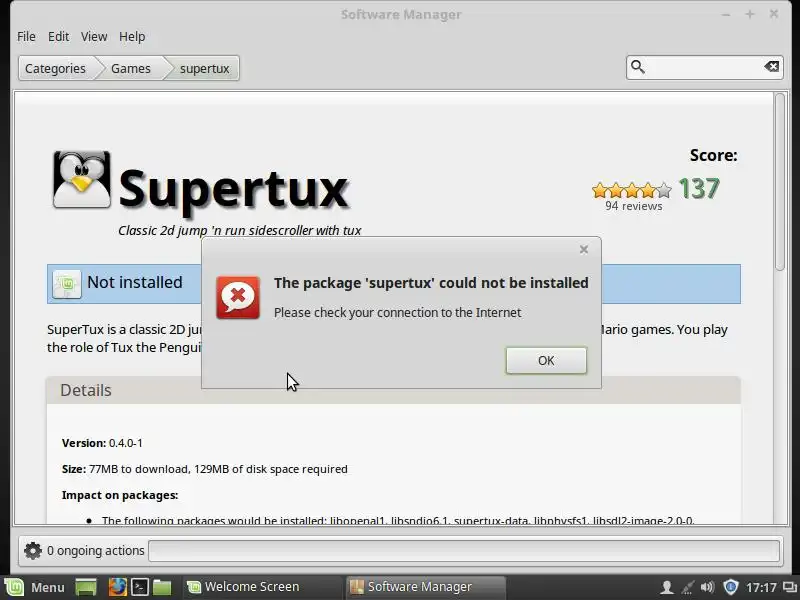Click the ongoing actions progress bar
This screenshot has width=800, height=600.
[464, 551]
